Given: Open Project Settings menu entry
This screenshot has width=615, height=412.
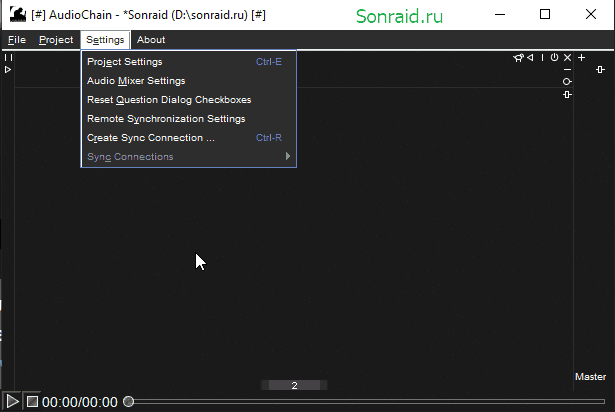Looking at the screenshot, I should pyautogui.click(x=188, y=62).
